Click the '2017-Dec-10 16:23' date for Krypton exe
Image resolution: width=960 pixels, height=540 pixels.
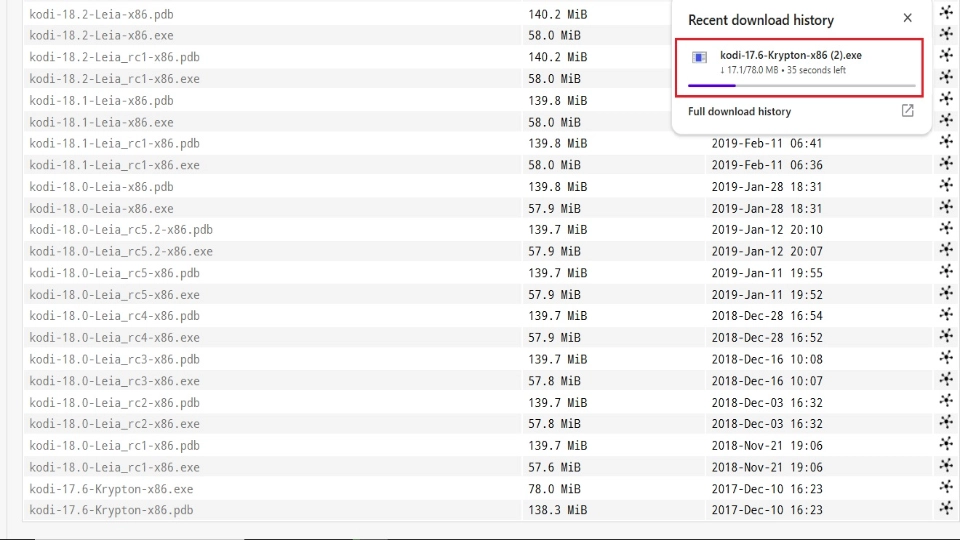767,489
